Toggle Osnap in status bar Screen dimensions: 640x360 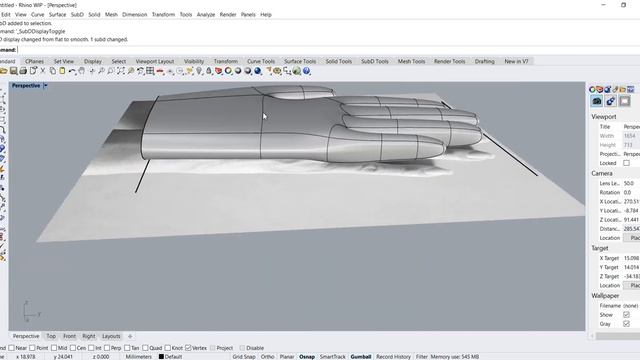click(307, 357)
